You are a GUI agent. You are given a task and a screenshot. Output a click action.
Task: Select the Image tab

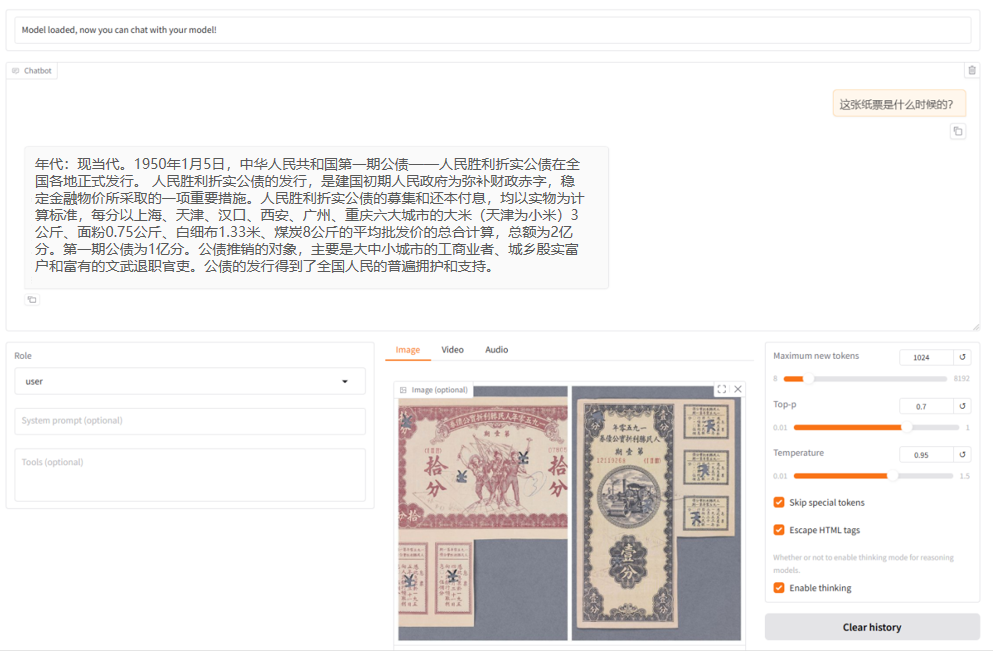pos(407,350)
